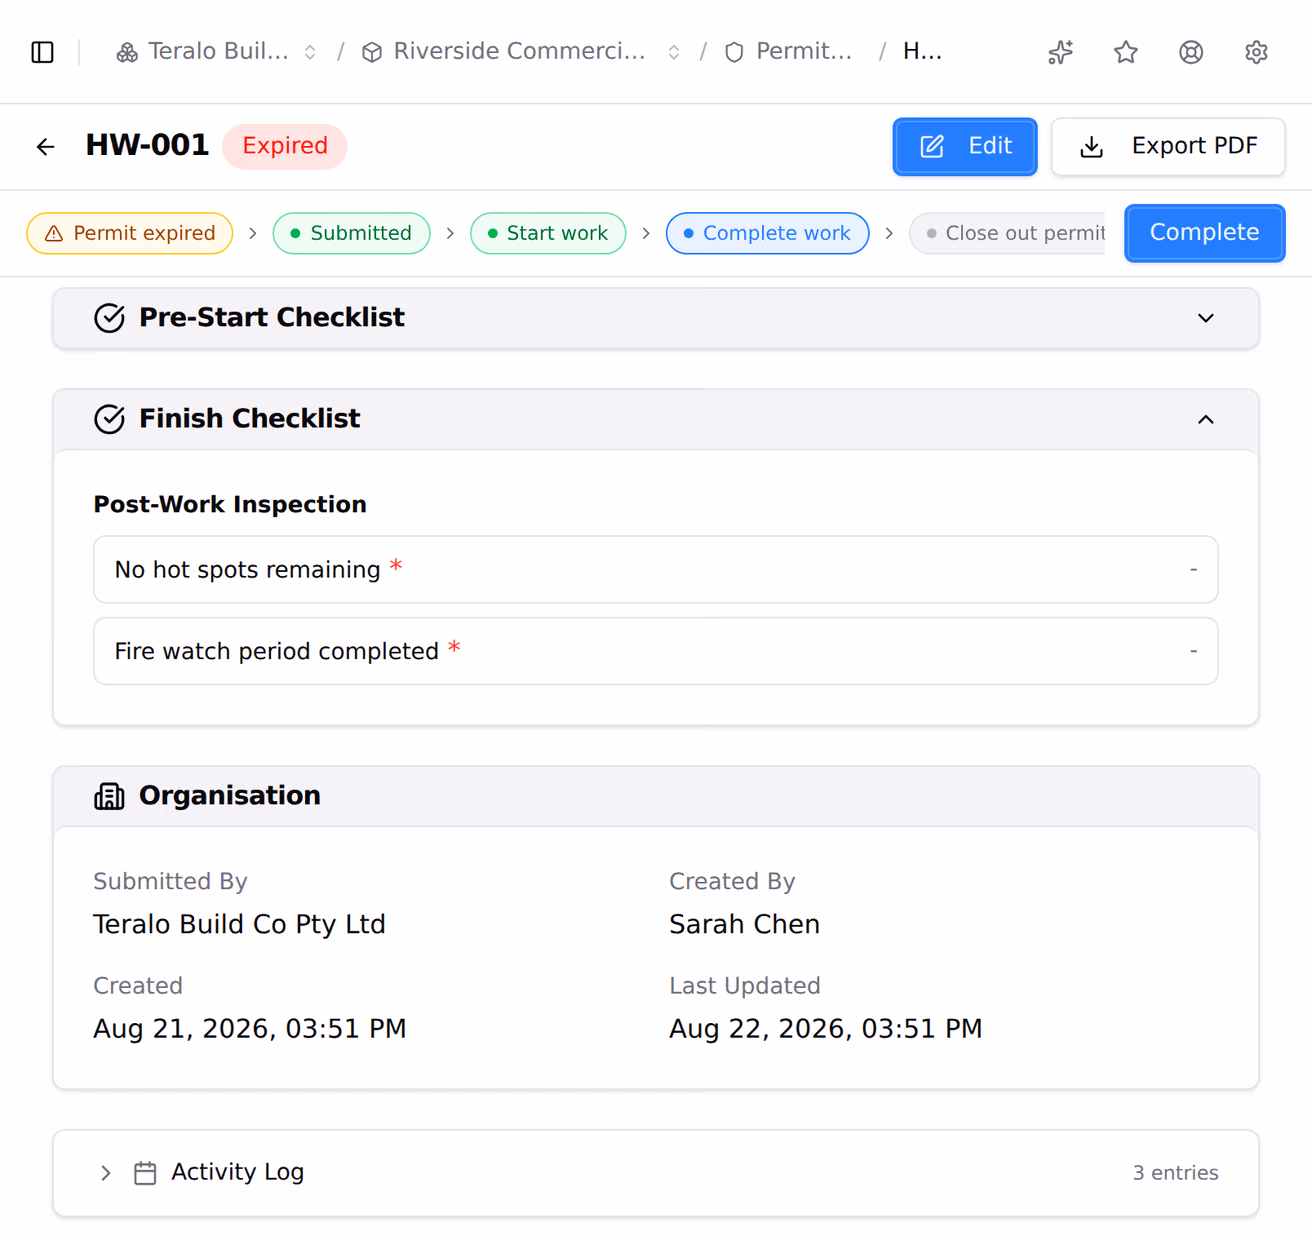Open the AI sparkle assistant icon
This screenshot has width=1312, height=1240.
point(1061,52)
